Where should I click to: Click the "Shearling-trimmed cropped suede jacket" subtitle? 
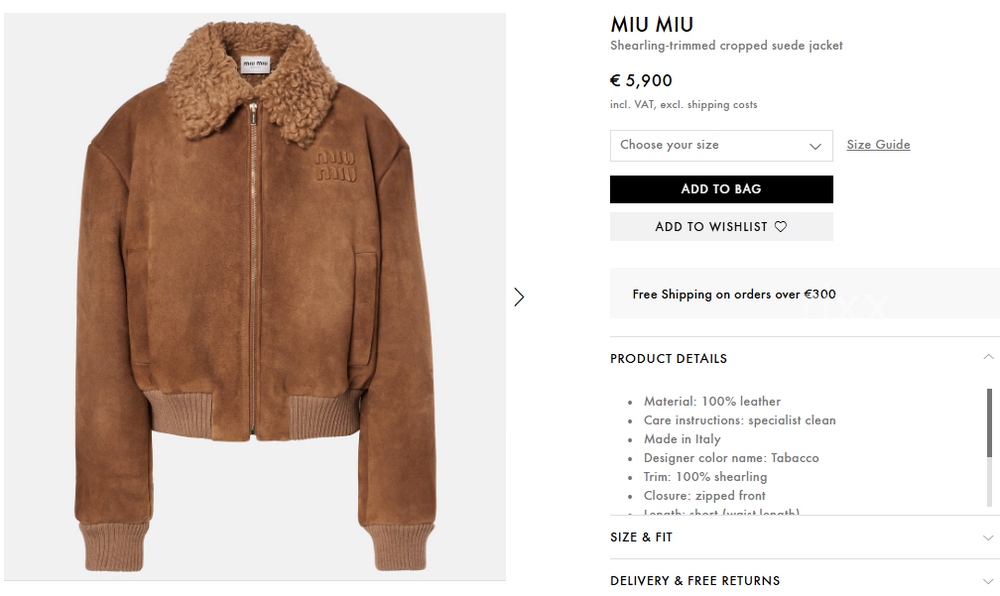click(x=726, y=46)
